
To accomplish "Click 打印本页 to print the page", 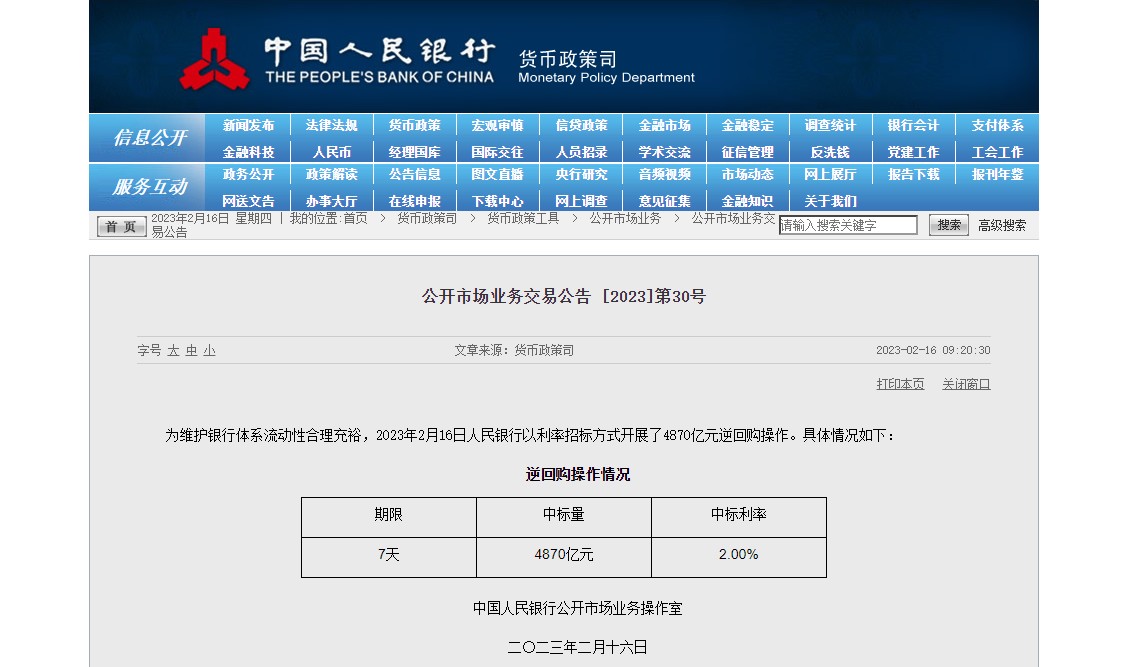I will click(900, 384).
